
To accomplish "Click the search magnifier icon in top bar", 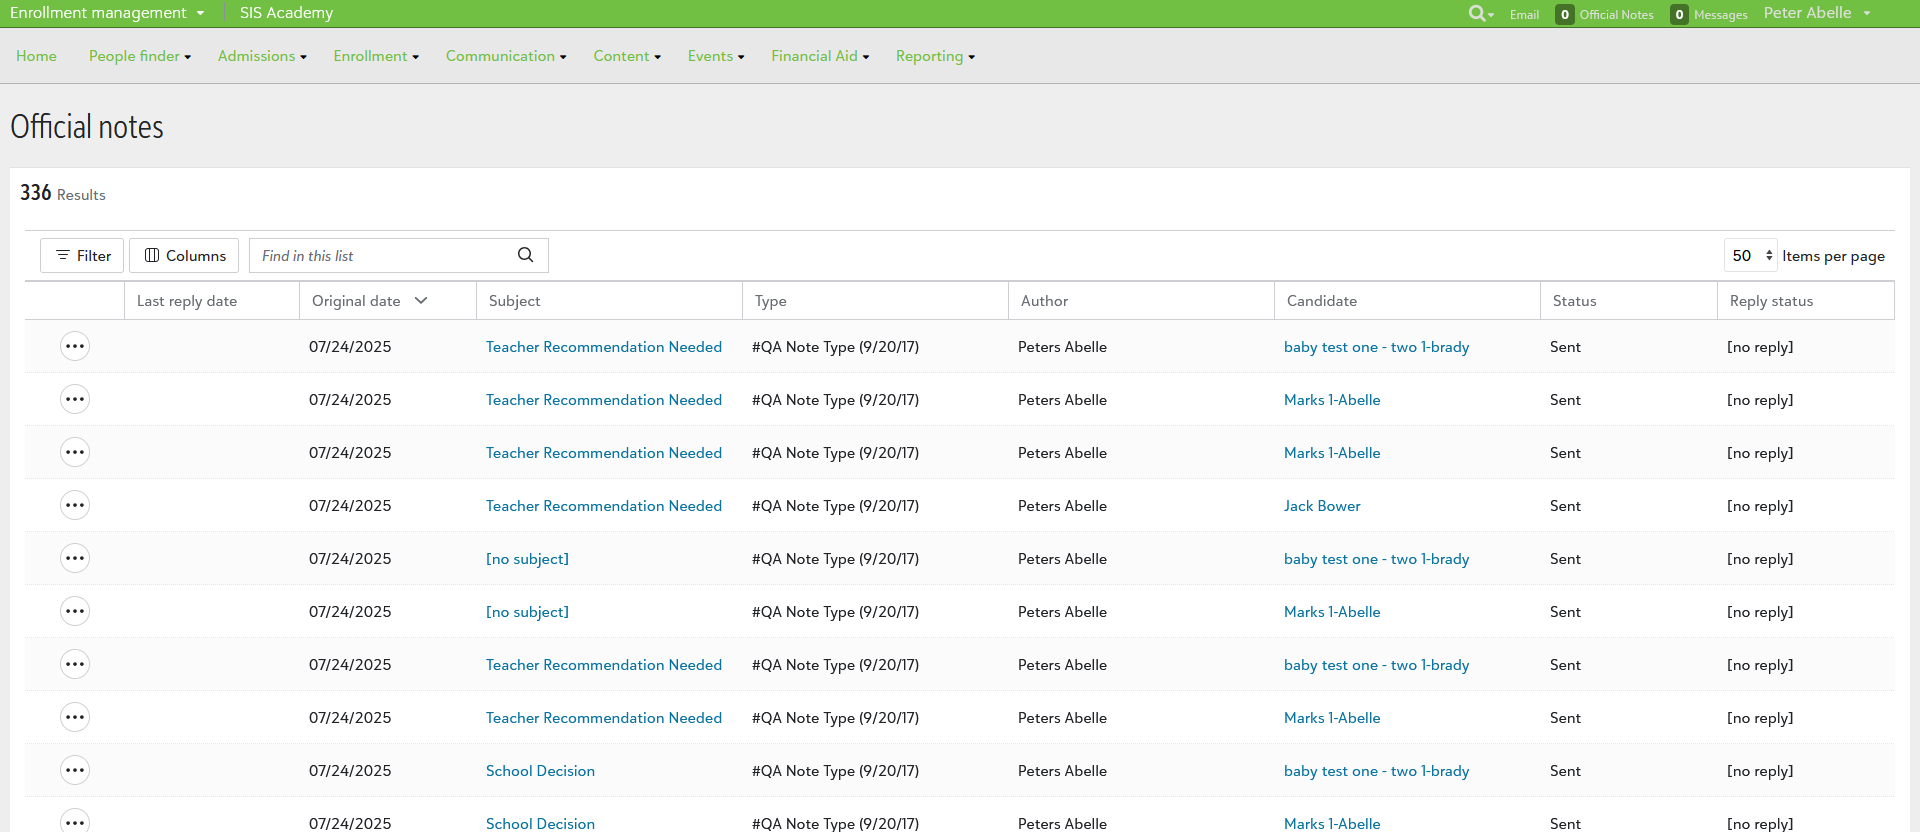I will point(1478,13).
